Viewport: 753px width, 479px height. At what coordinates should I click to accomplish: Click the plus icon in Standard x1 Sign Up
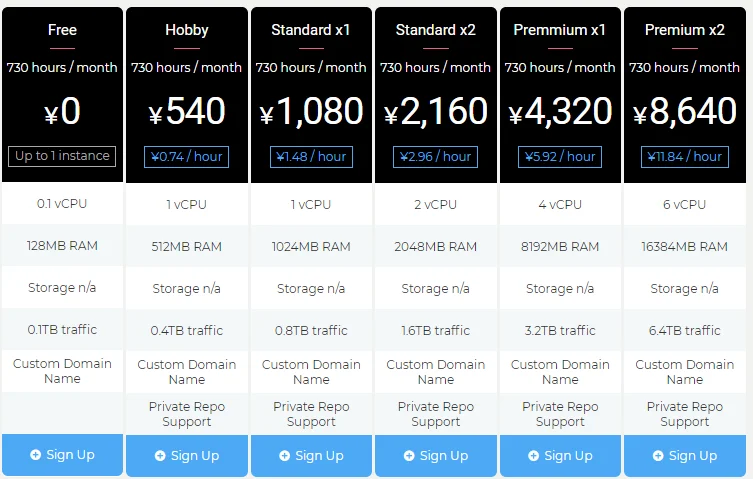(x=285, y=456)
